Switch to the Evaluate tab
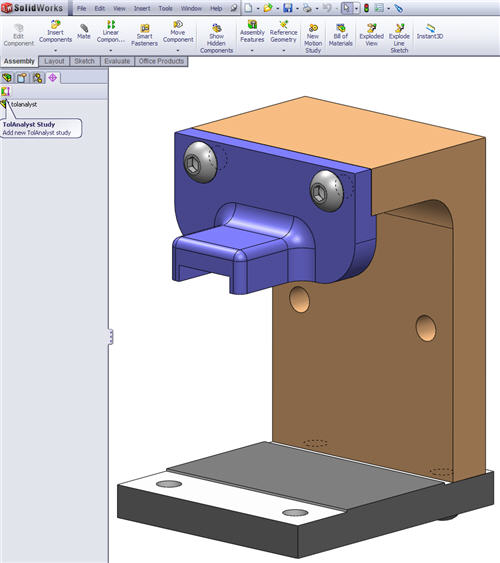Image resolution: width=500 pixels, height=563 pixels. click(117, 61)
